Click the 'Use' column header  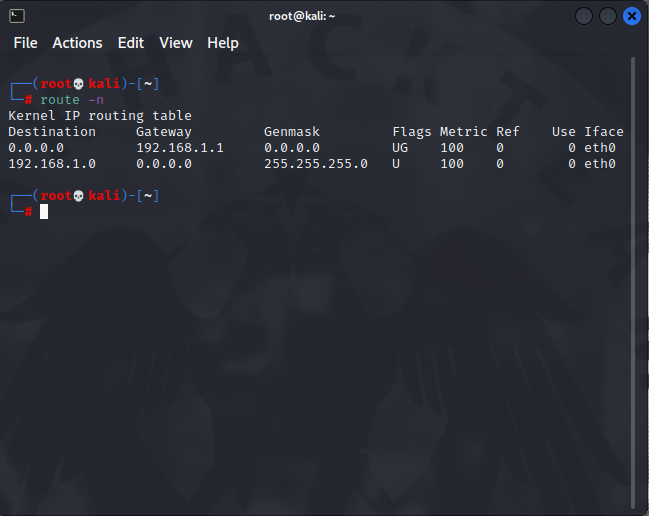point(564,132)
